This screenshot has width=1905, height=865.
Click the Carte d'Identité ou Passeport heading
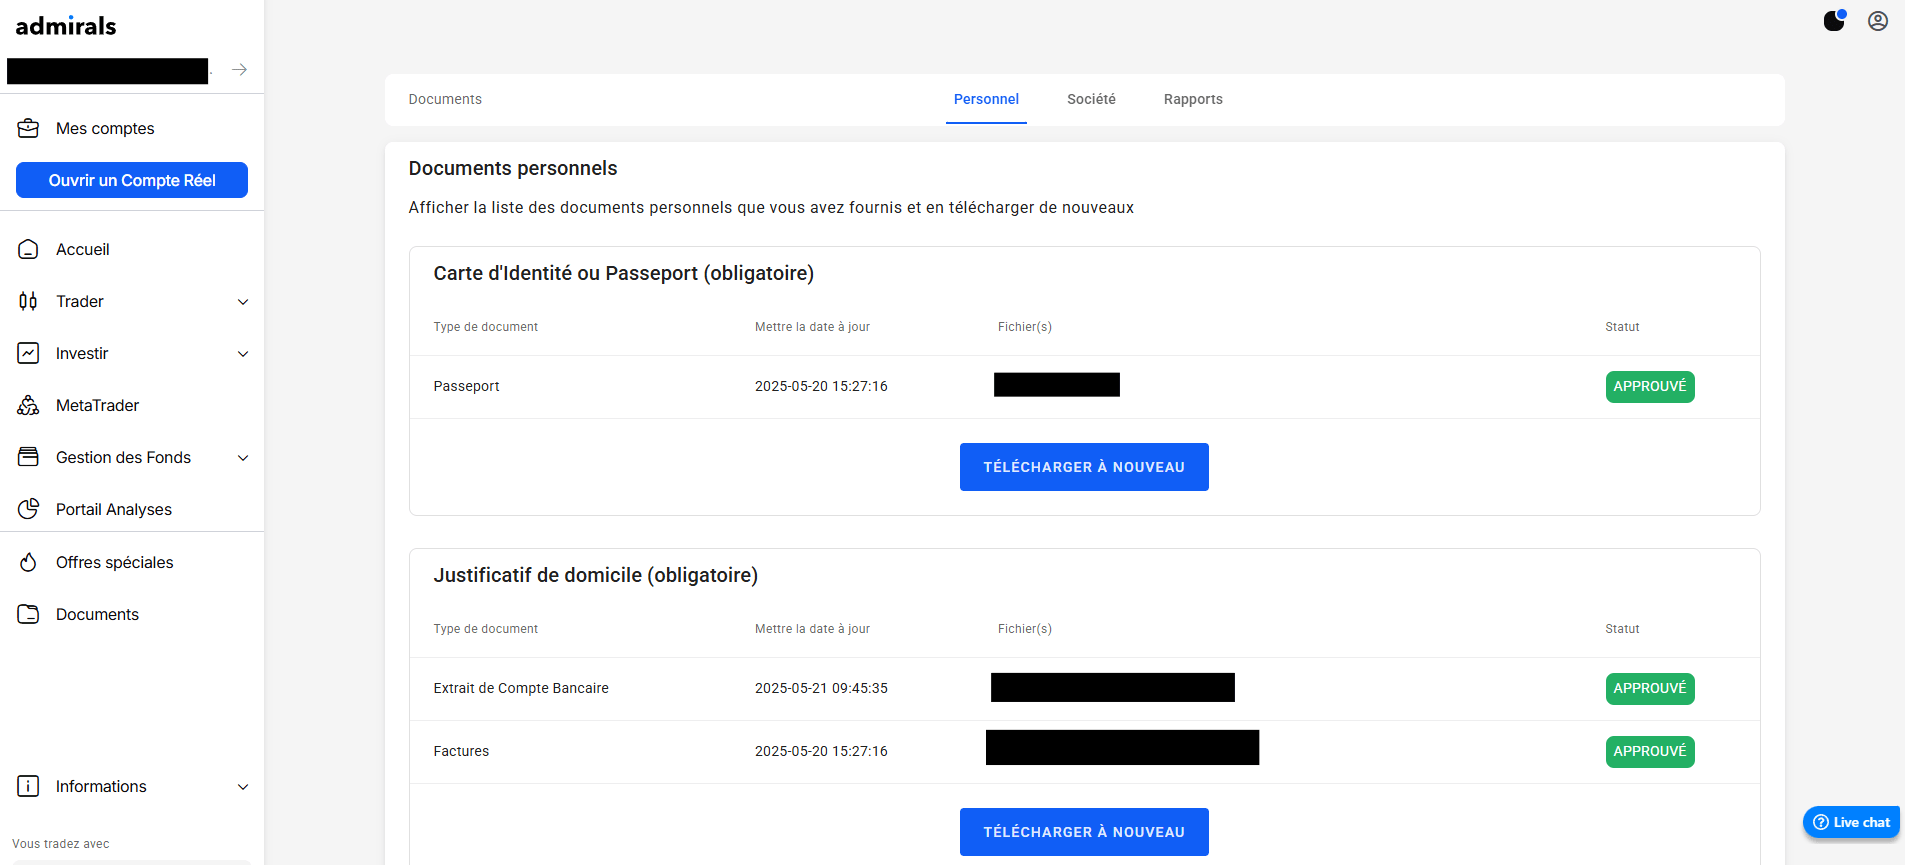[x=624, y=273]
